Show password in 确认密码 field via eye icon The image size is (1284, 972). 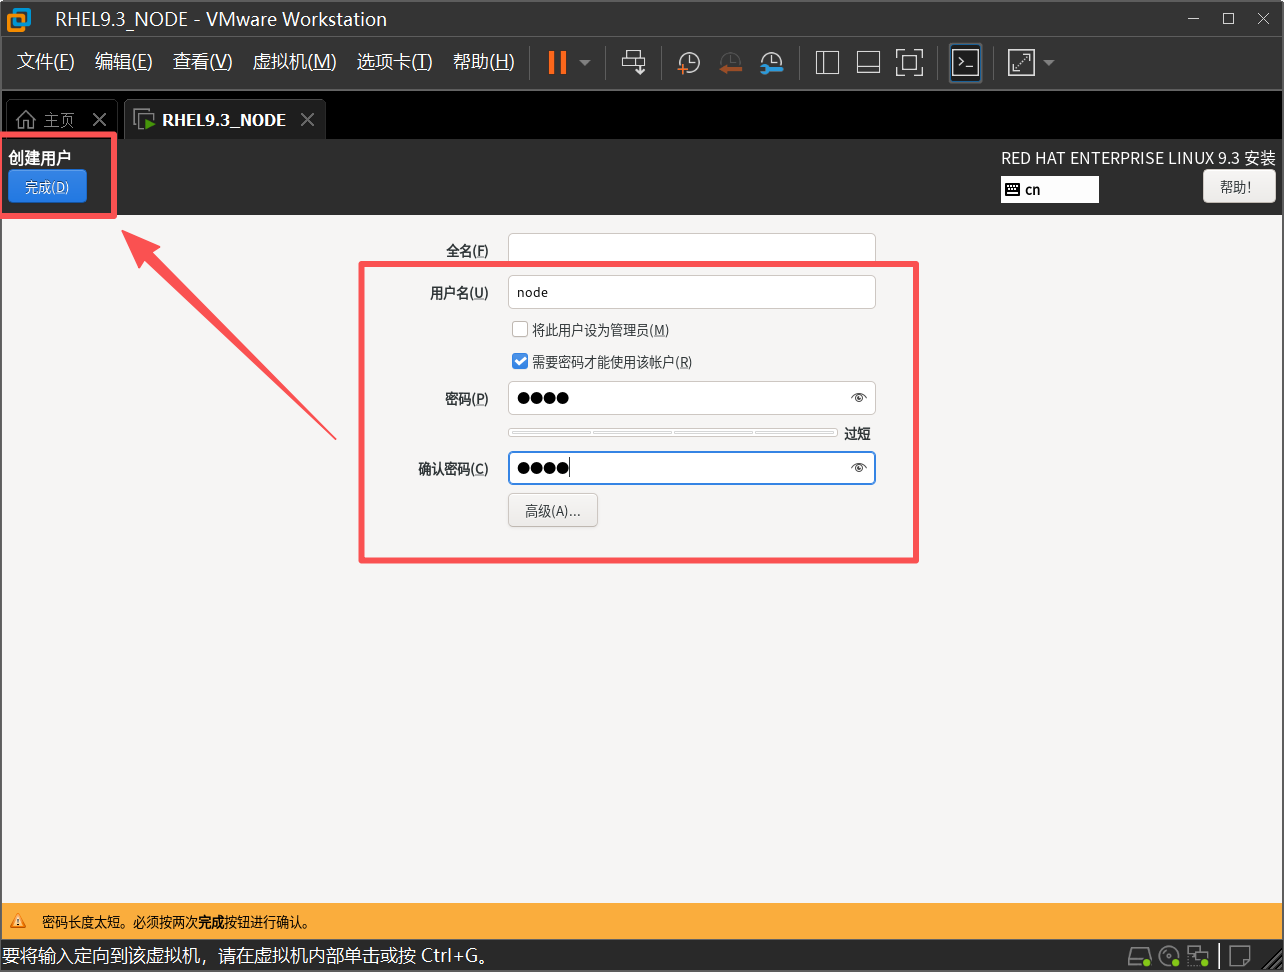858,468
